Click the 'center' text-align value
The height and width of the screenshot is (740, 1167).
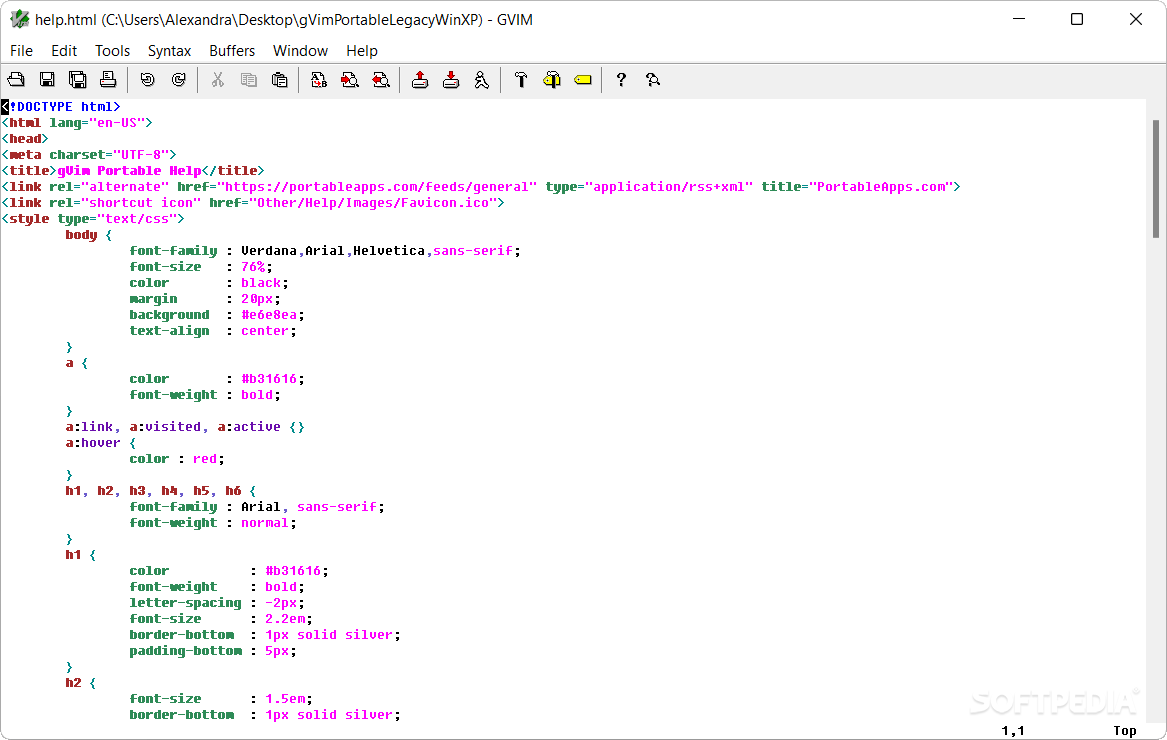[265, 331]
